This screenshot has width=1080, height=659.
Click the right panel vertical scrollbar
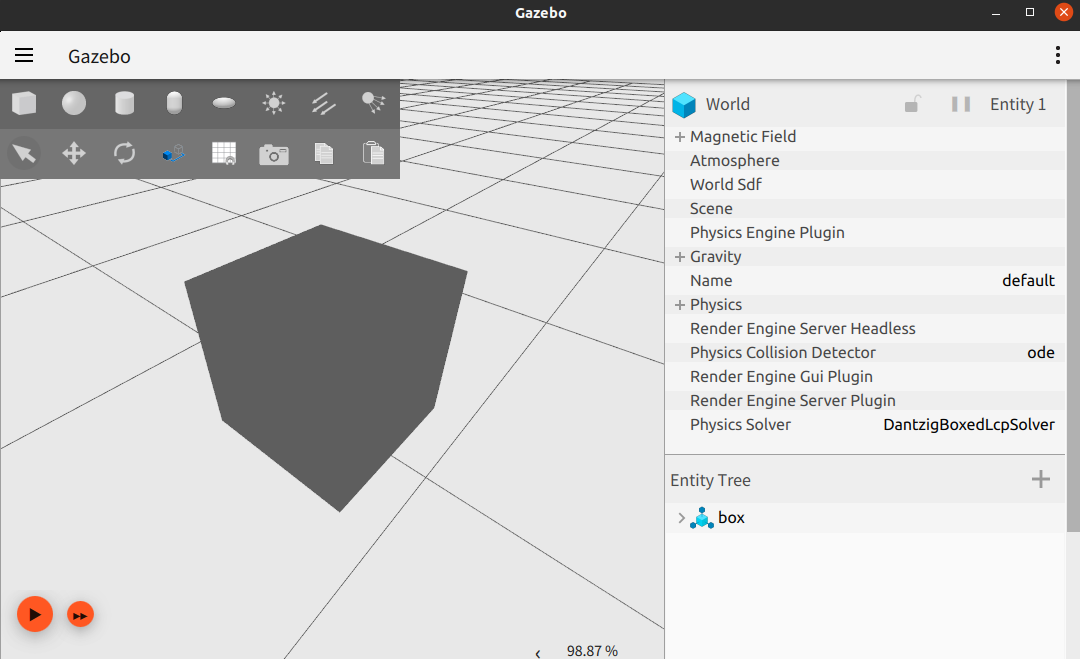[x=1073, y=306]
